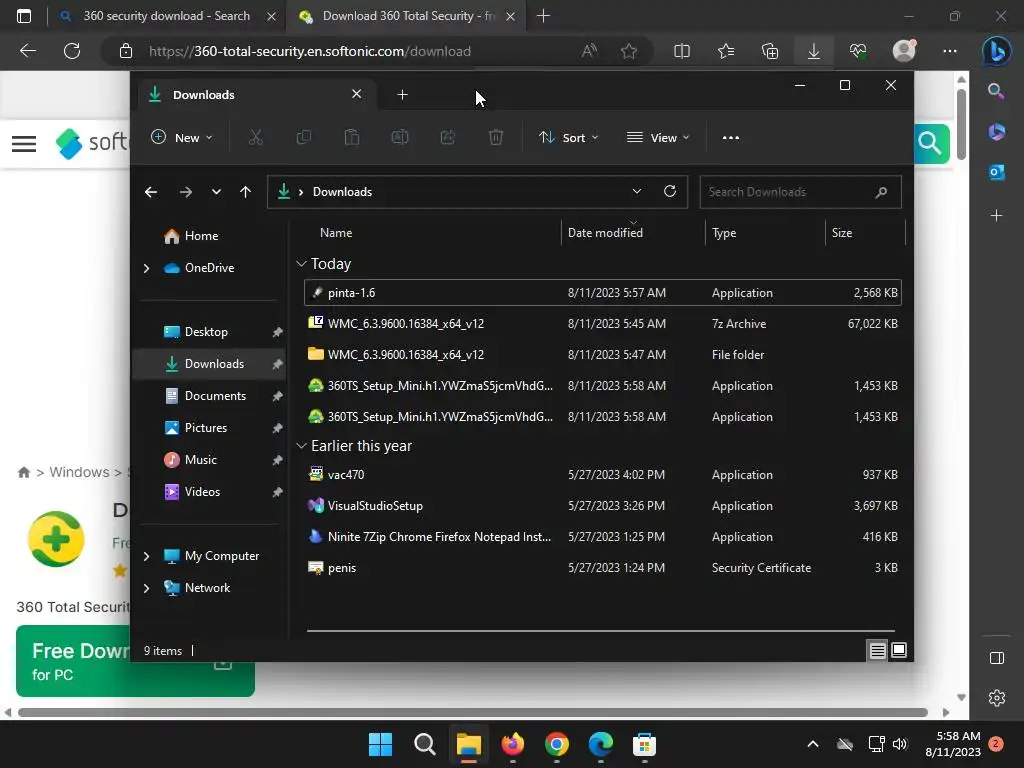Screen dimensions: 1024x768
Task: Open Music in navigation pane
Action: point(201,460)
